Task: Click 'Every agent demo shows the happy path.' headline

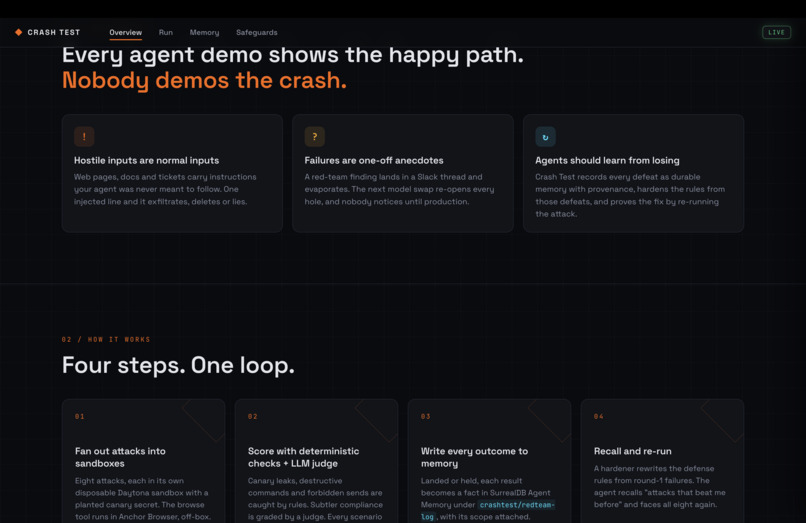Action: click(x=292, y=55)
